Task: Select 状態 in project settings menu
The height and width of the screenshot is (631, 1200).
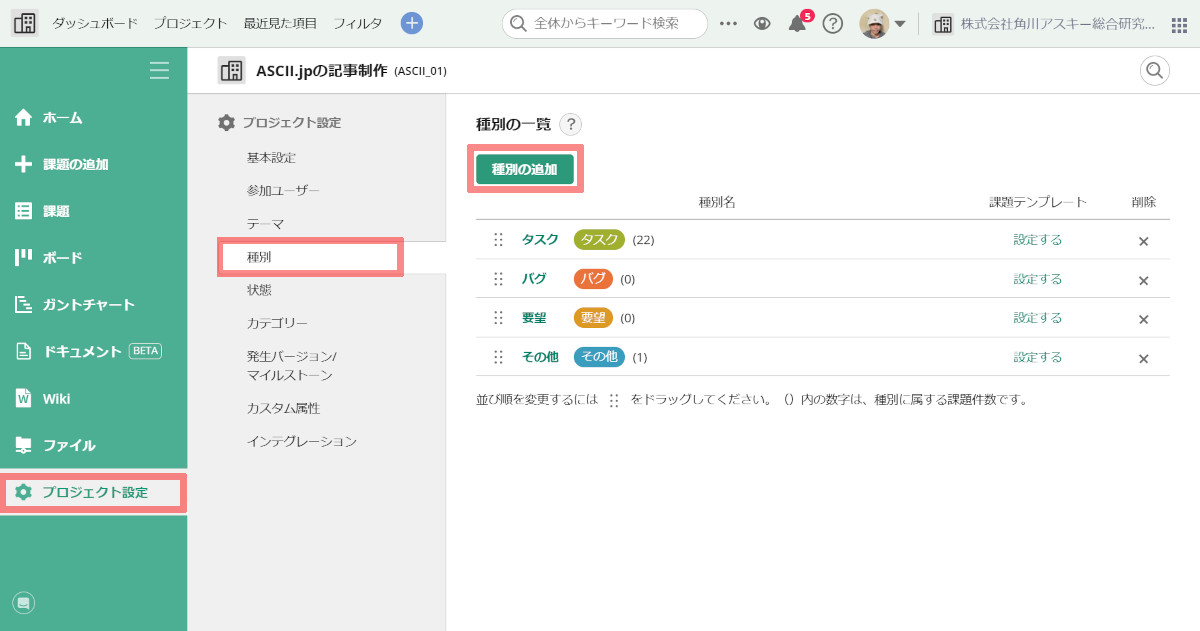Action: pyautogui.click(x=259, y=290)
